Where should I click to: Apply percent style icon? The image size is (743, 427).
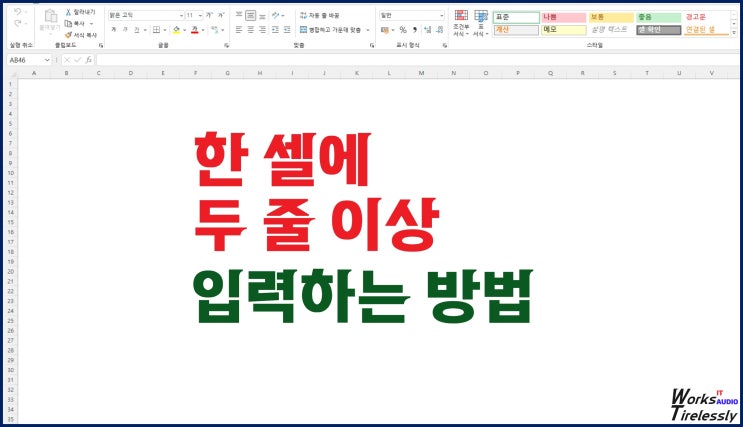(403, 30)
